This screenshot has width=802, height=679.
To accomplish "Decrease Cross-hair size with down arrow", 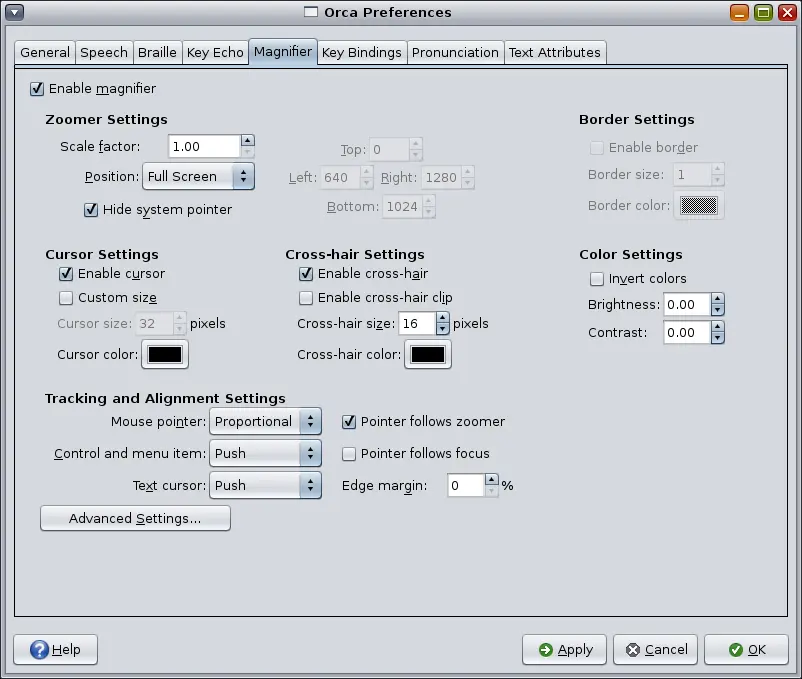I will point(442,329).
